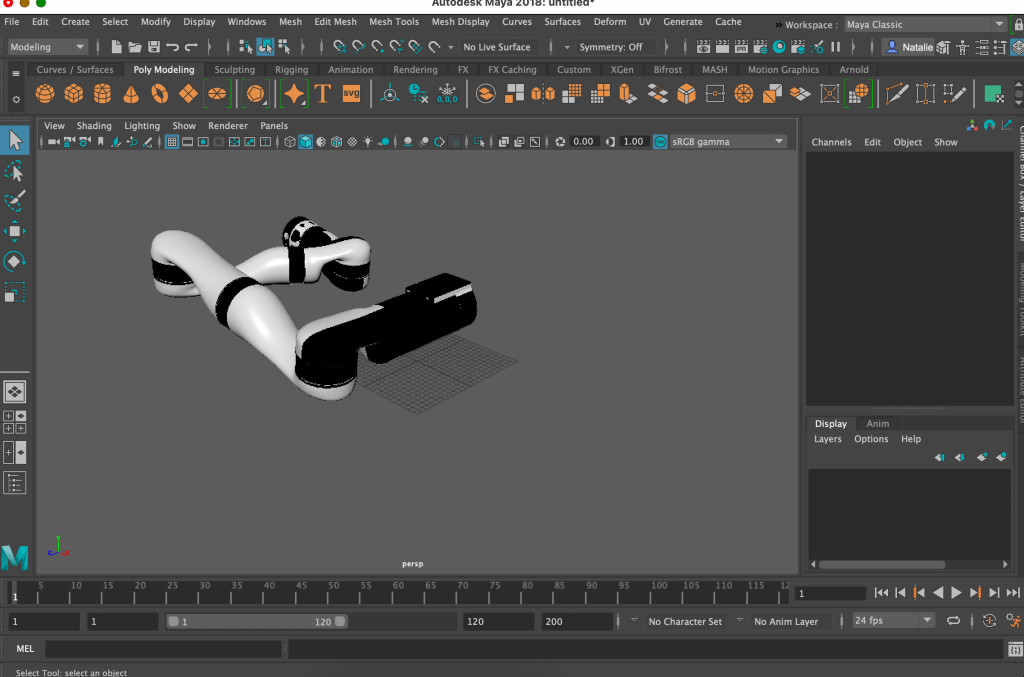Save the scene using the disk icon
The width and height of the screenshot is (1024, 677).
[154, 47]
